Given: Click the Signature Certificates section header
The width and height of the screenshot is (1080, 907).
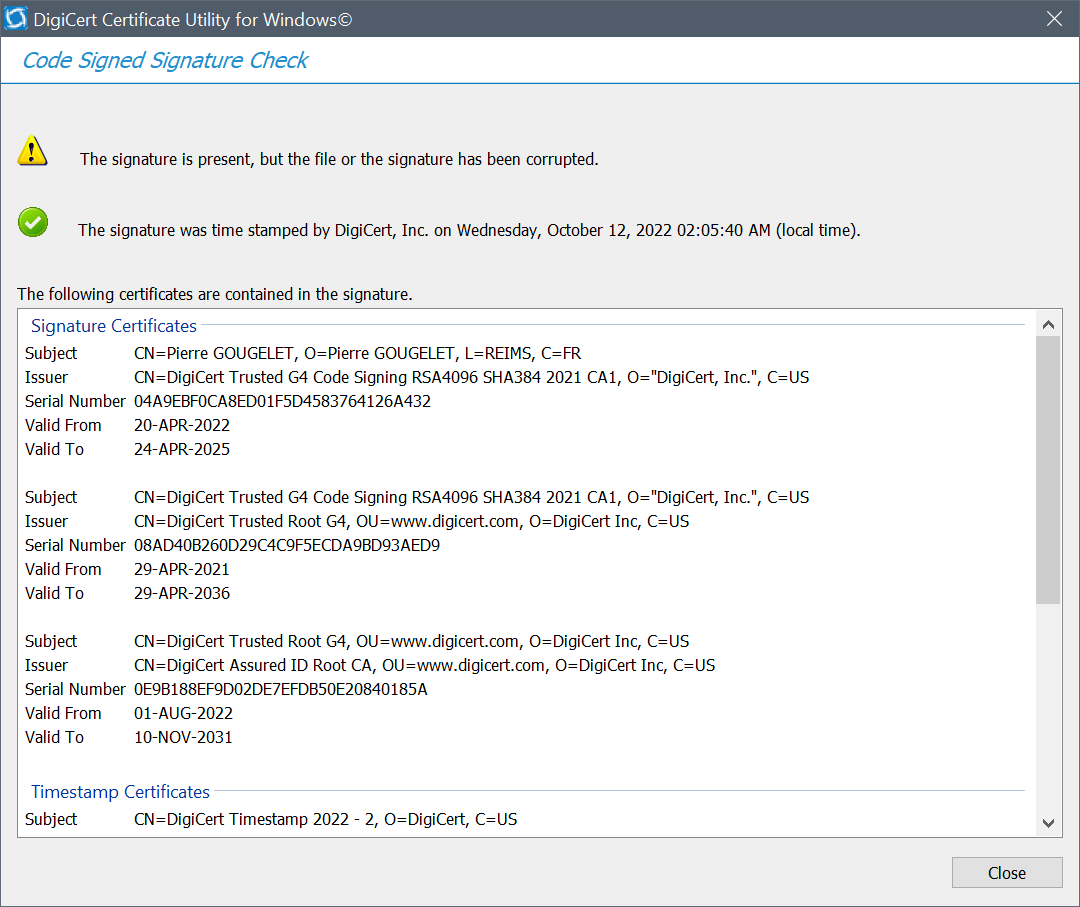Looking at the screenshot, I should coord(114,326).
